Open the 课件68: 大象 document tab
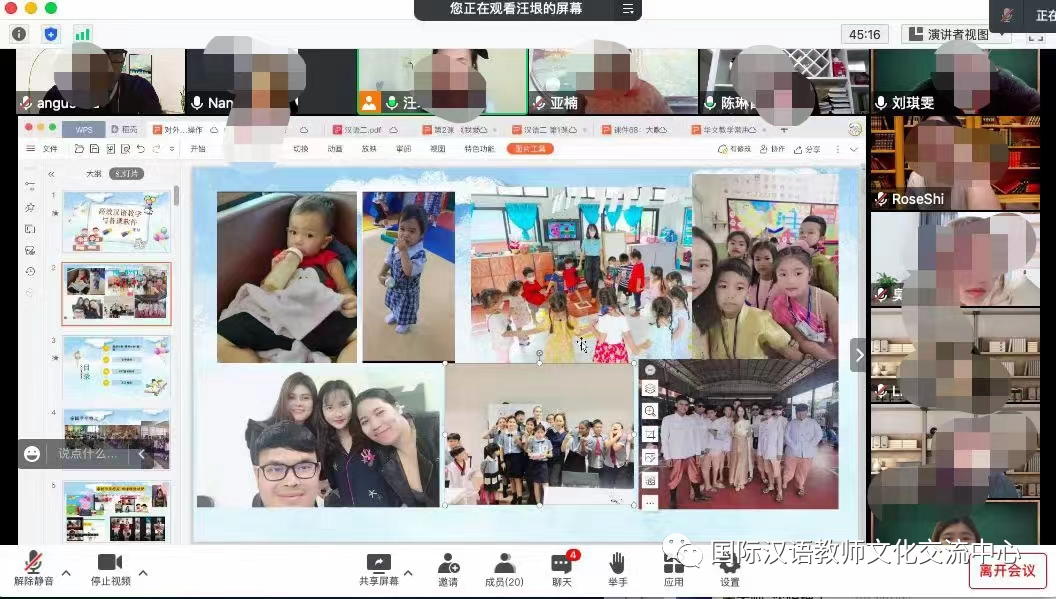 pos(635,129)
